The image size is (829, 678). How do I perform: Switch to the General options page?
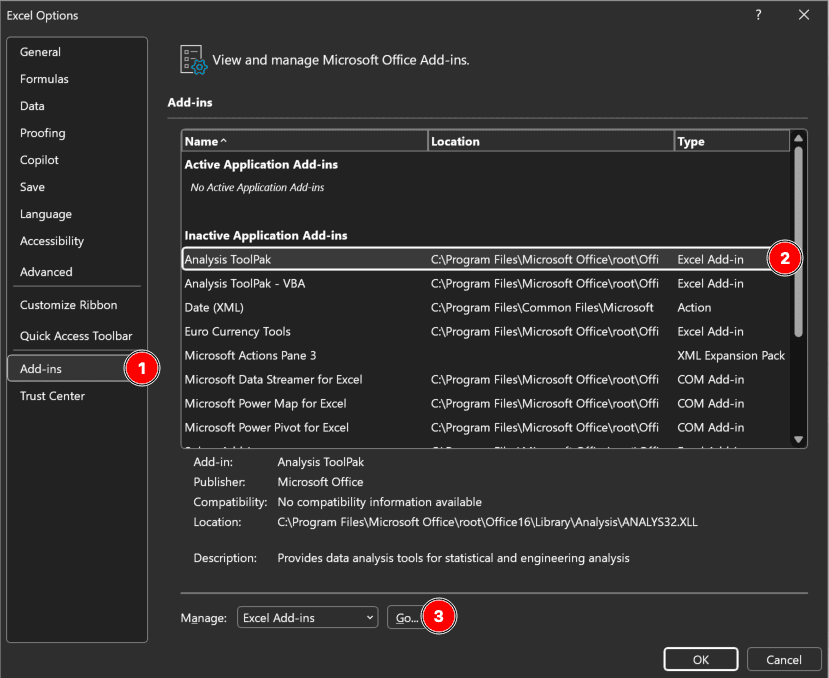(x=41, y=51)
